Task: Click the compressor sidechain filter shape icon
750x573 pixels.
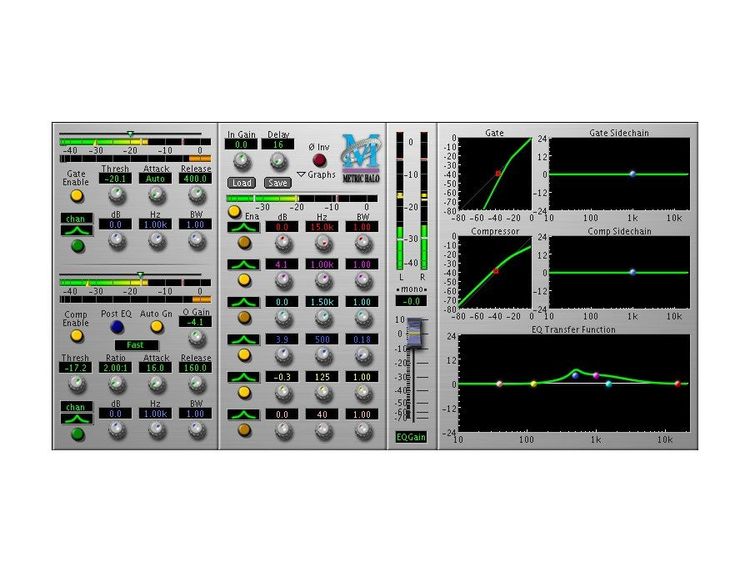Action: point(76,420)
